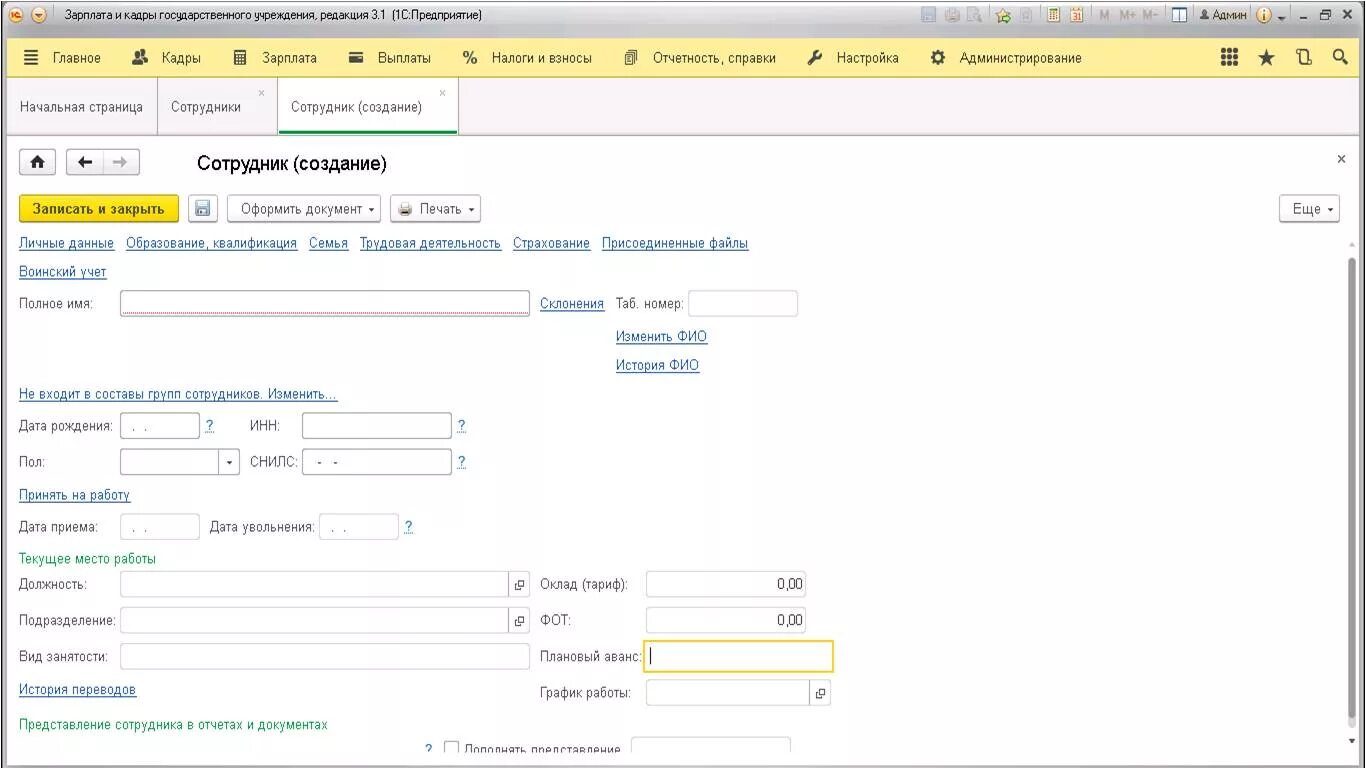1366x769 pixels.
Task: Open Воинский учет link
Action: [63, 272]
